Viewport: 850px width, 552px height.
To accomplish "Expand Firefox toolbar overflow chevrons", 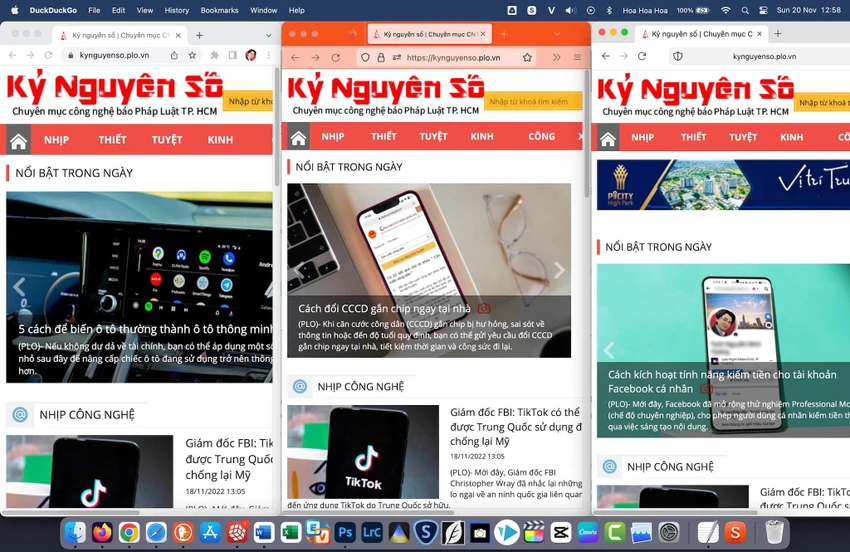I will click(557, 57).
